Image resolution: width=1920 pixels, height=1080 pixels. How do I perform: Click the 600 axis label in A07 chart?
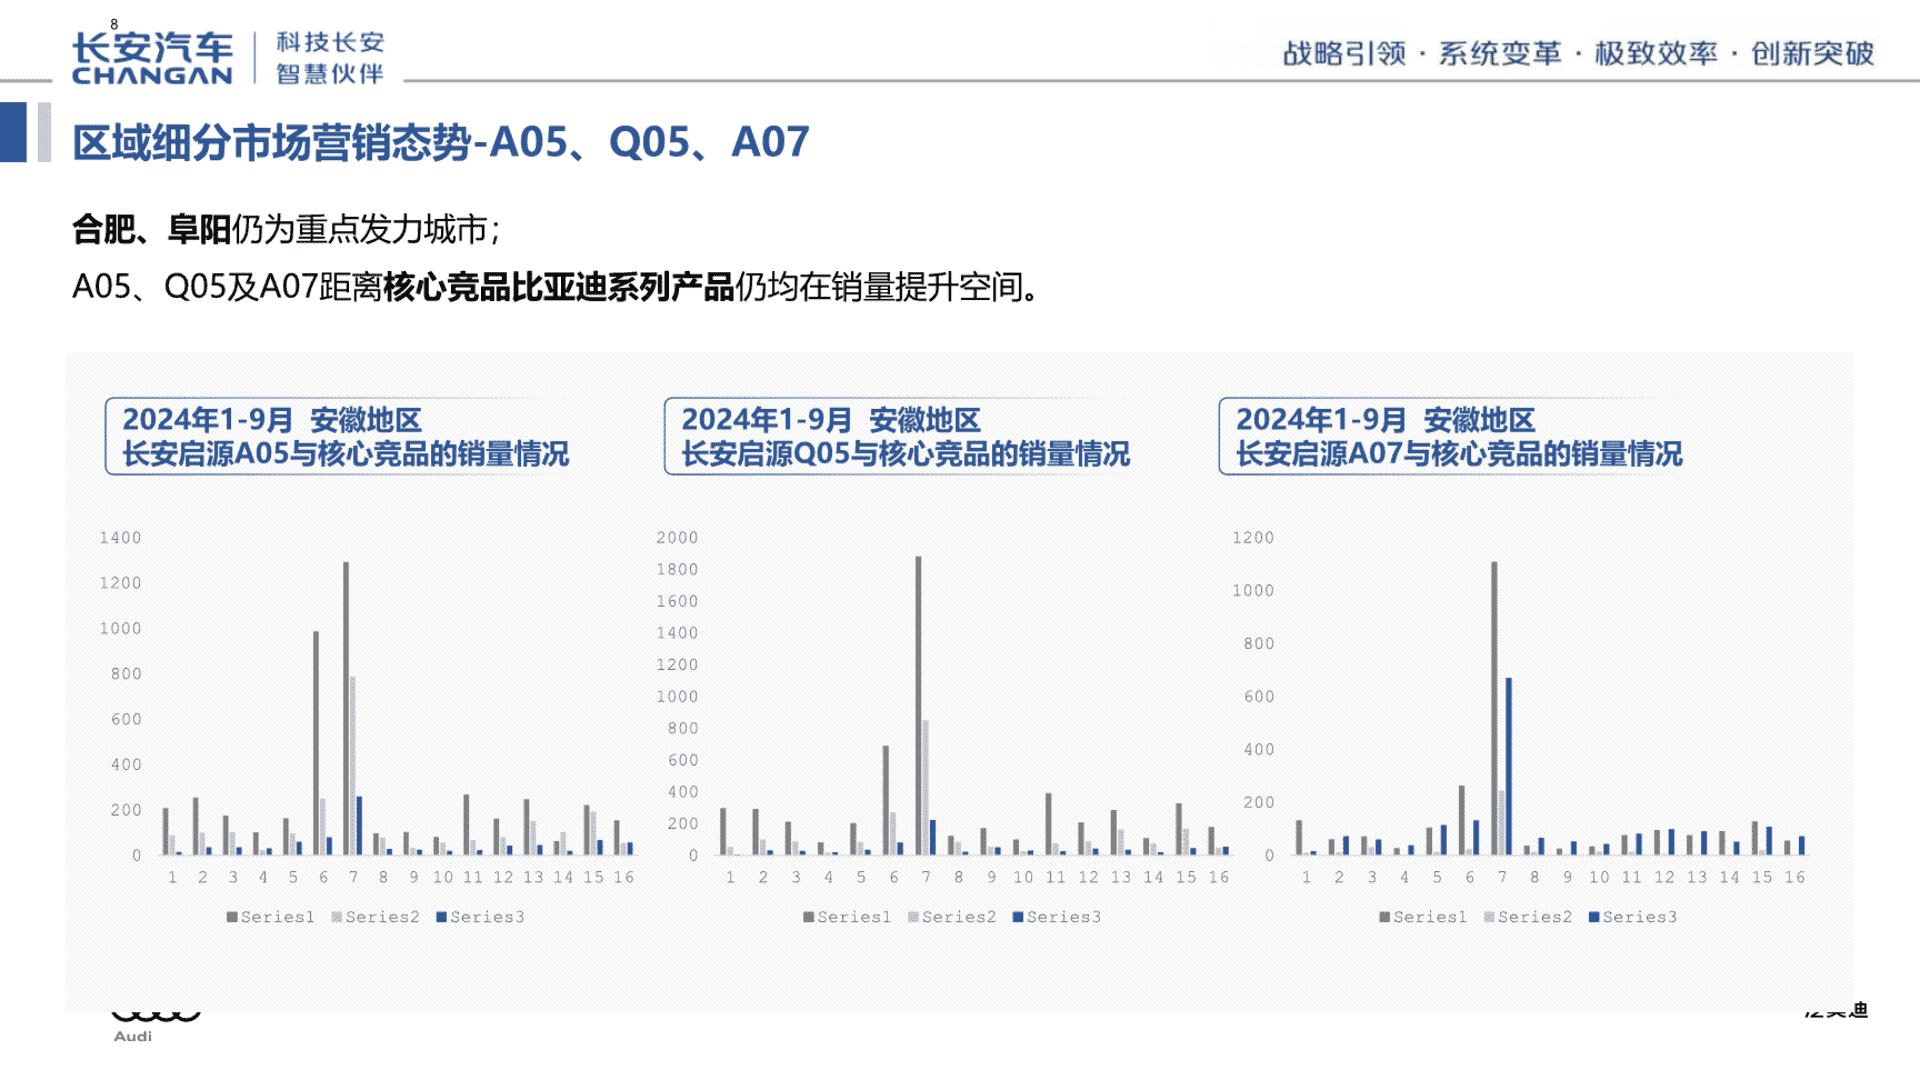[x=1259, y=697]
